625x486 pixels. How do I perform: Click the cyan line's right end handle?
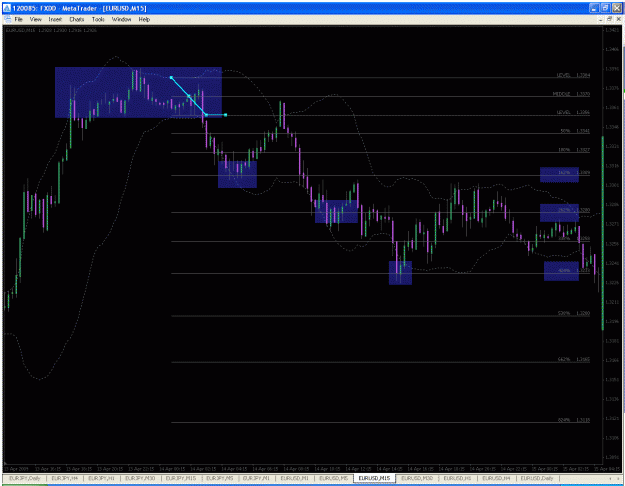click(226, 115)
